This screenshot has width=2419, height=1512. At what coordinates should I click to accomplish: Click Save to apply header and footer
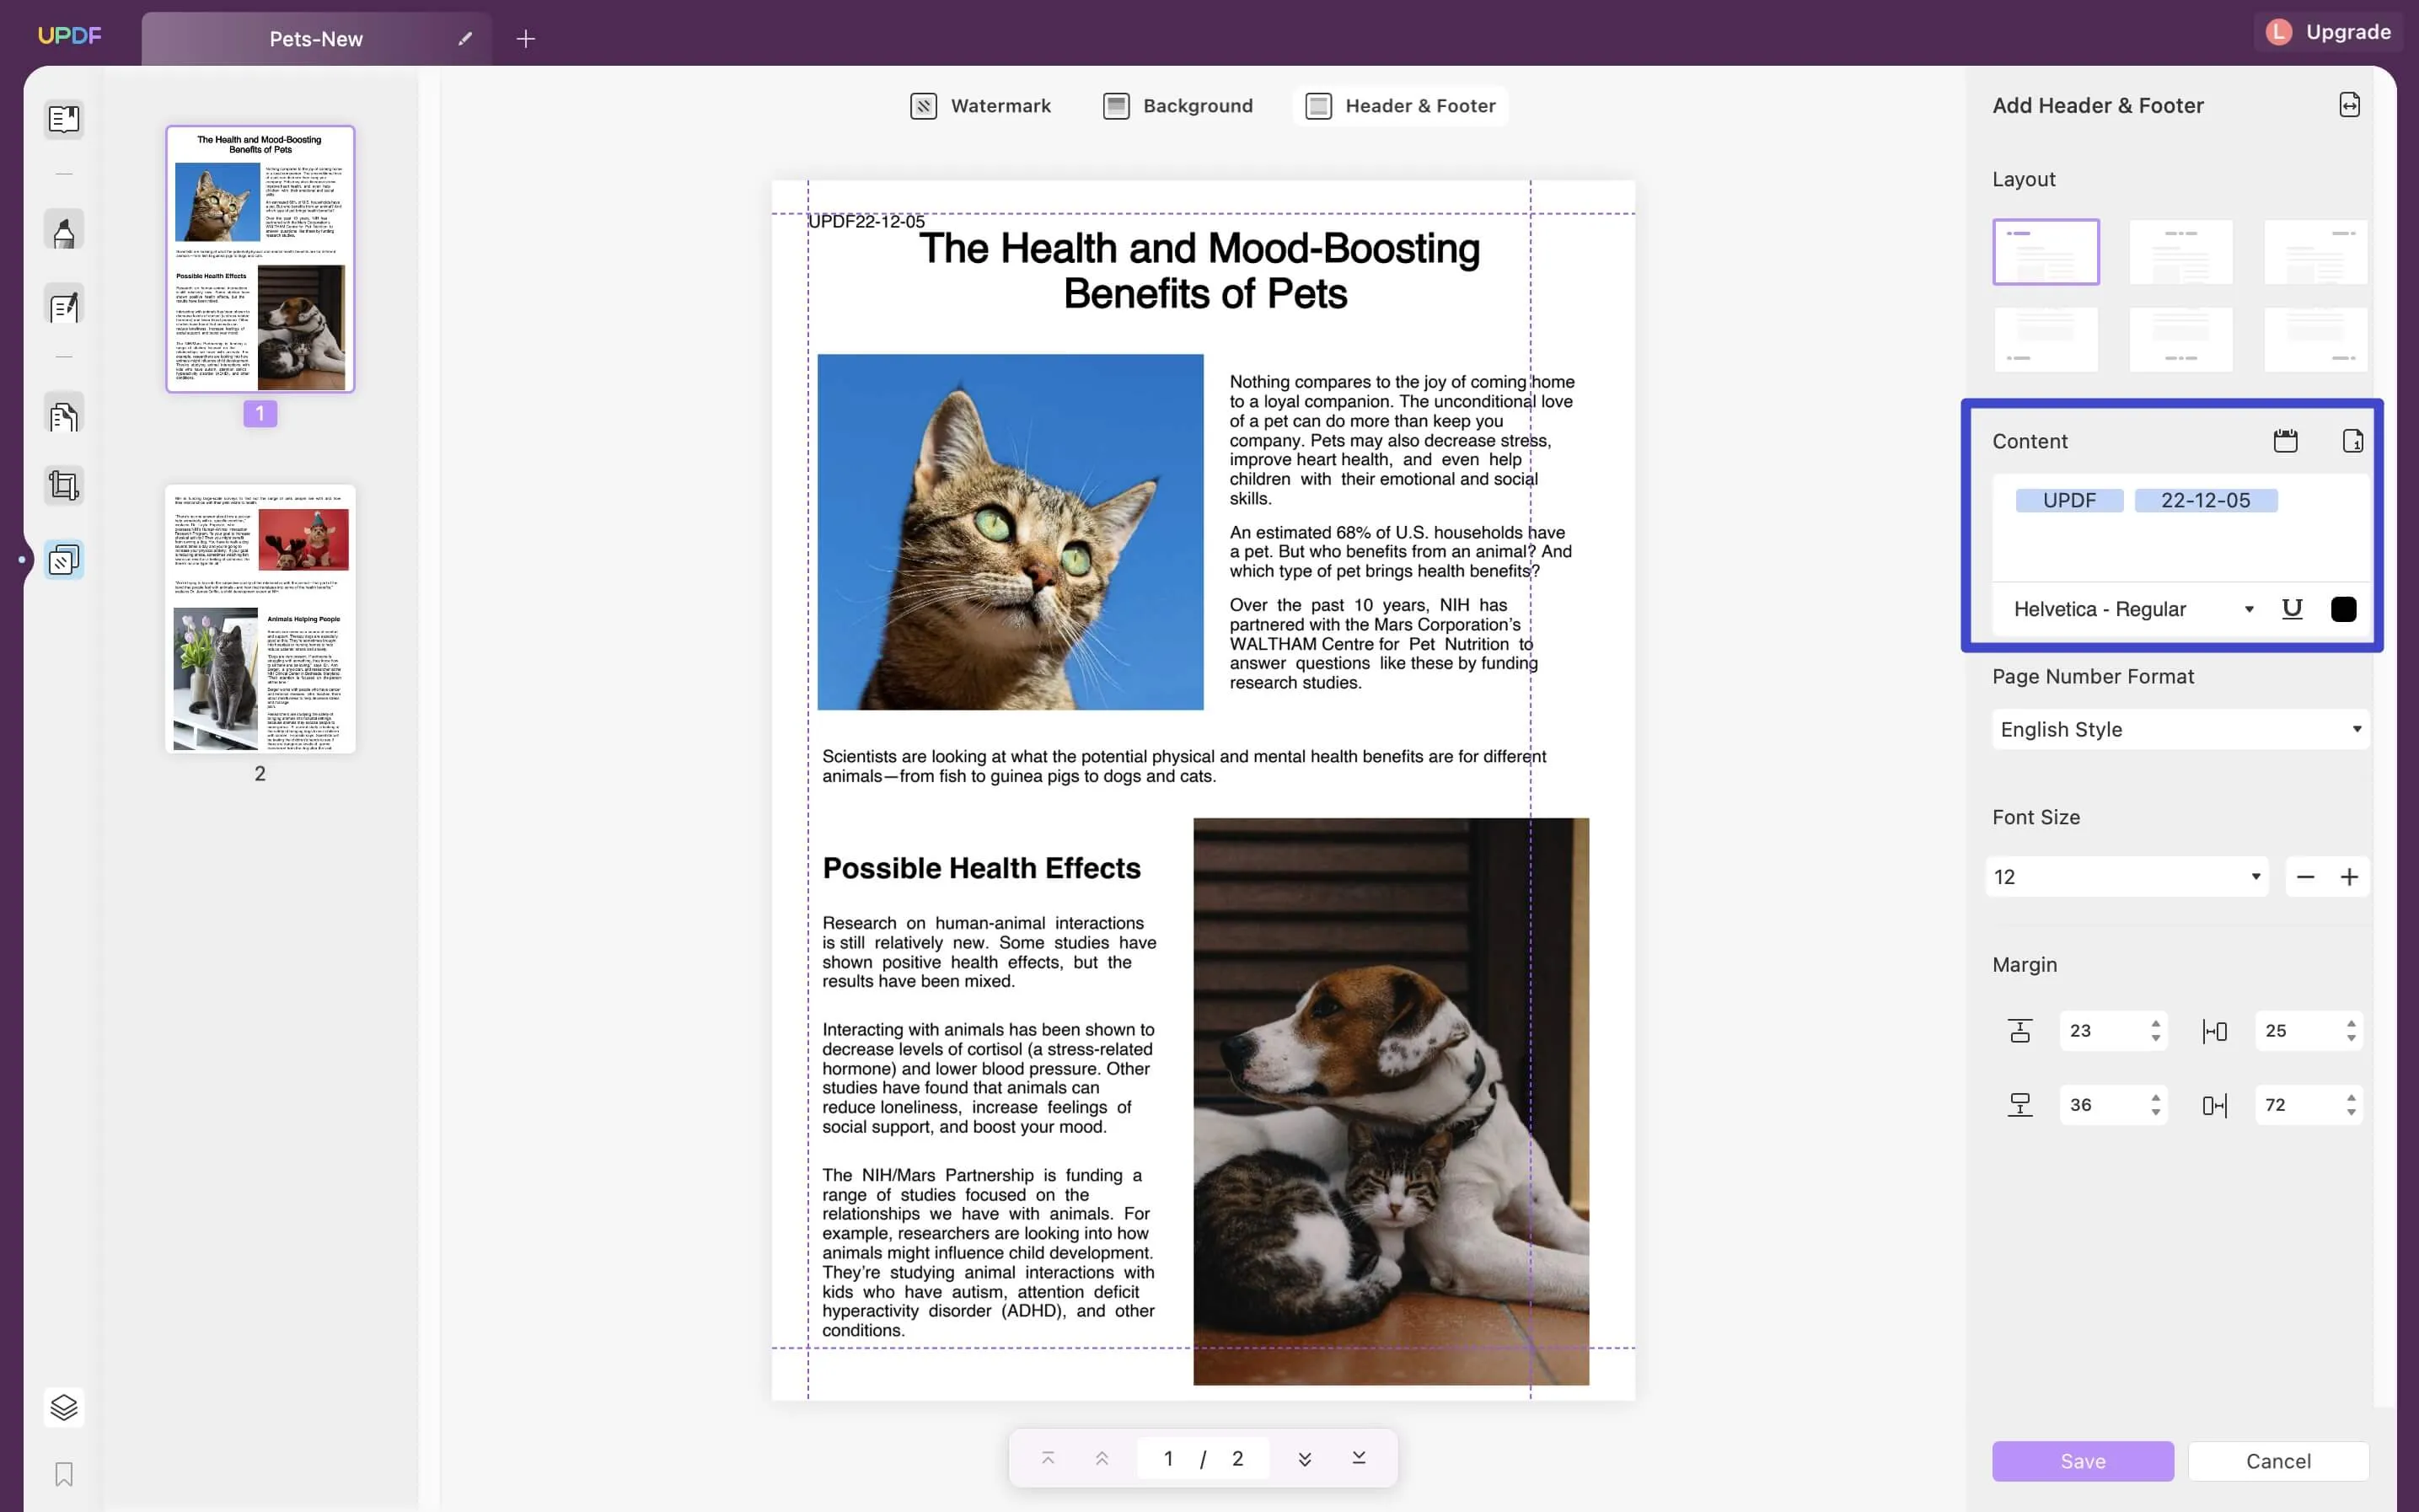(x=2083, y=1460)
